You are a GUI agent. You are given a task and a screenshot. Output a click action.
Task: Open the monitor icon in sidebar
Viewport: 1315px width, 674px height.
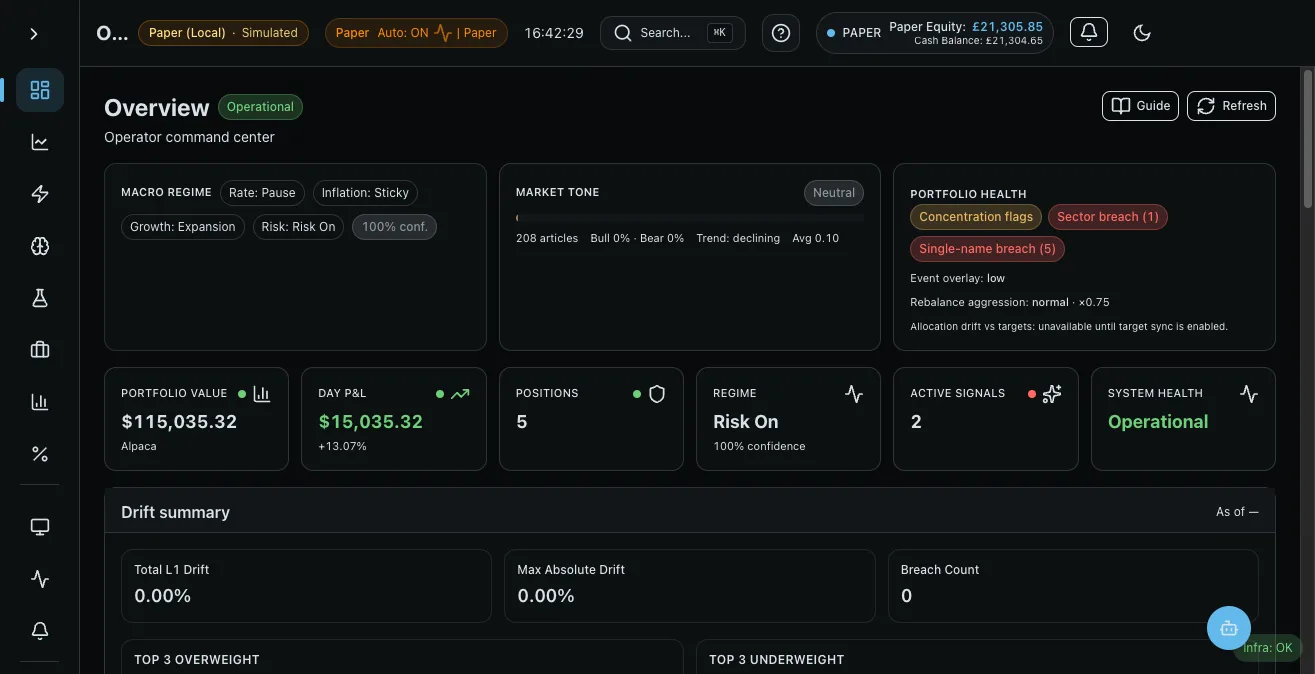(x=40, y=527)
